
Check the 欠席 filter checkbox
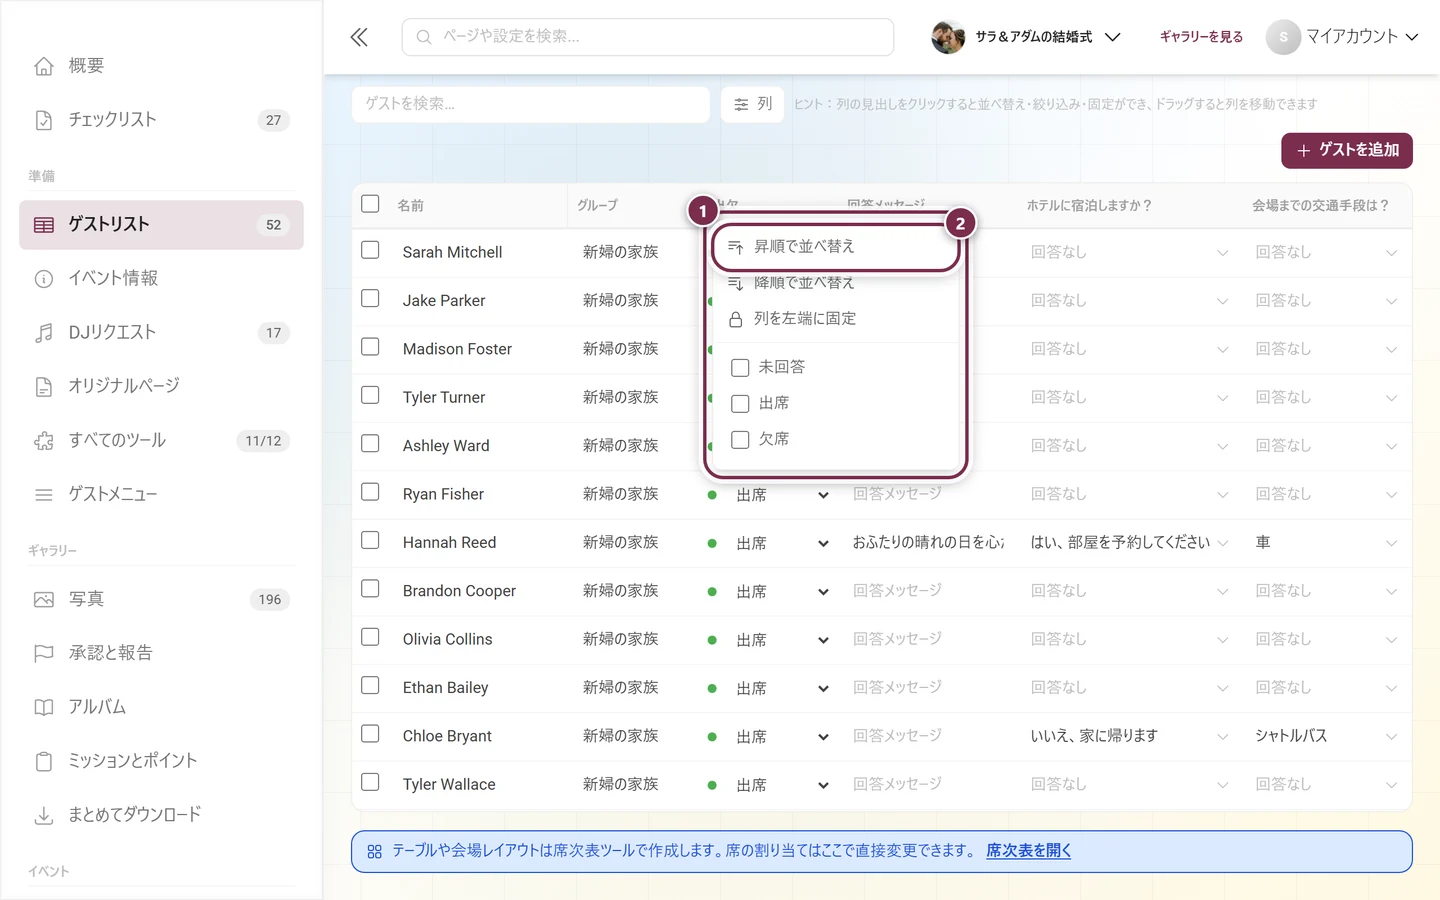(x=740, y=440)
